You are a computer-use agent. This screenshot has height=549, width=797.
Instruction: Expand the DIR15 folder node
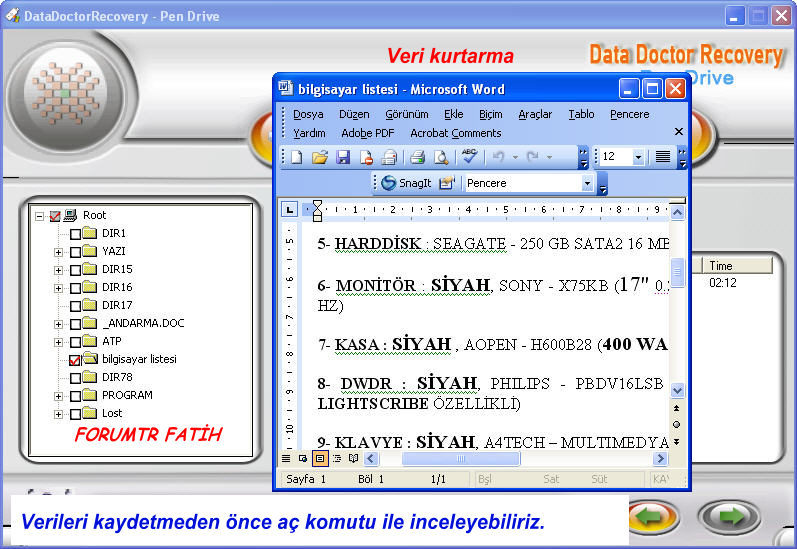58,270
